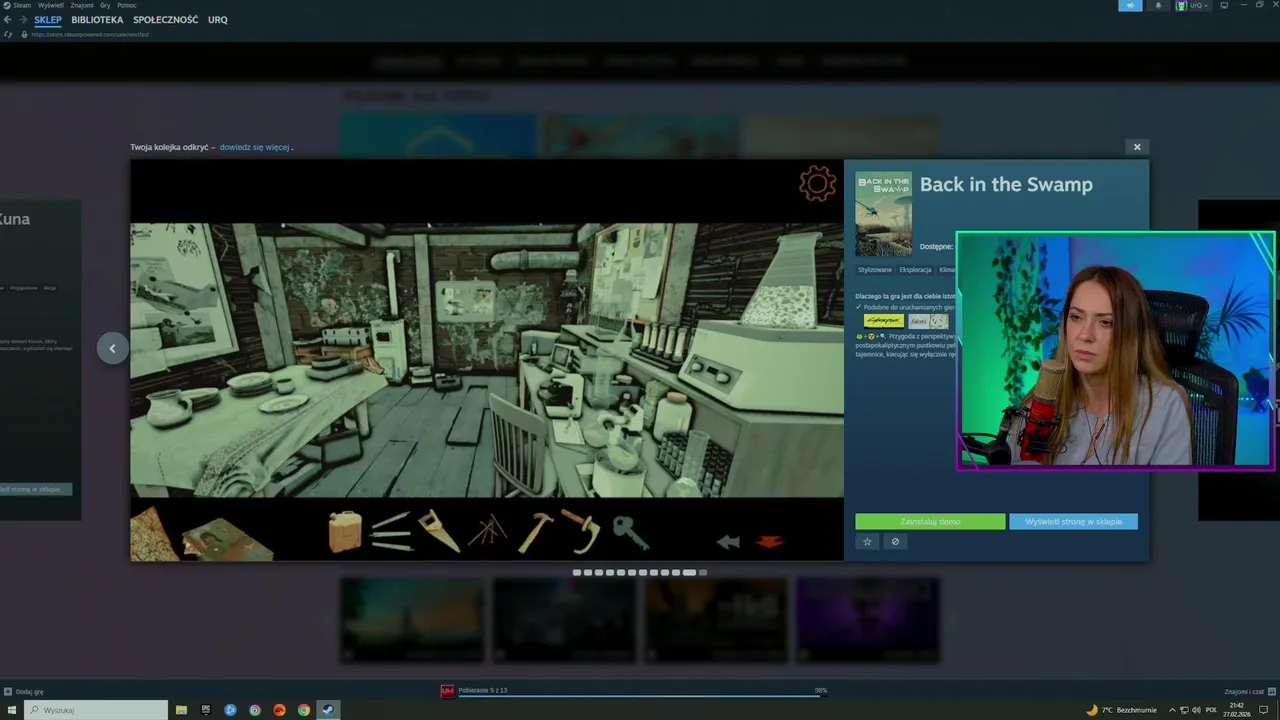Open the multicolor Chrome taskbar icon
This screenshot has height=720, width=1280.
coord(303,710)
